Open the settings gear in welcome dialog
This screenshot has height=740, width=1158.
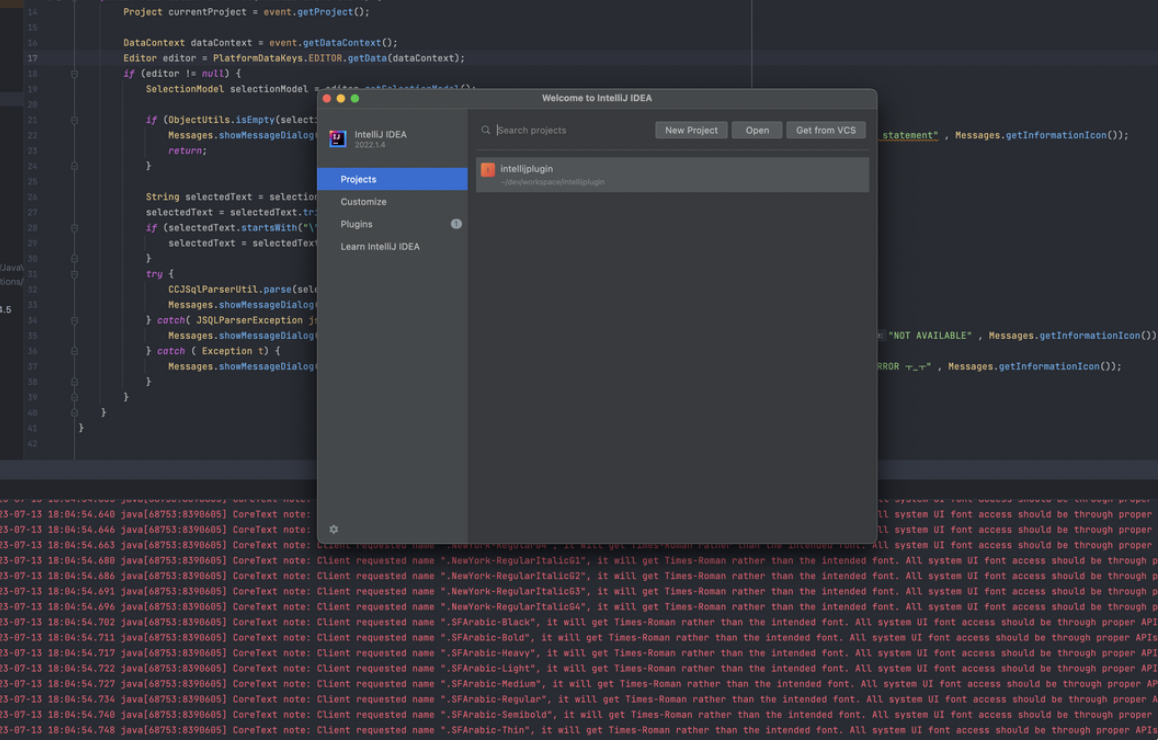pos(334,529)
